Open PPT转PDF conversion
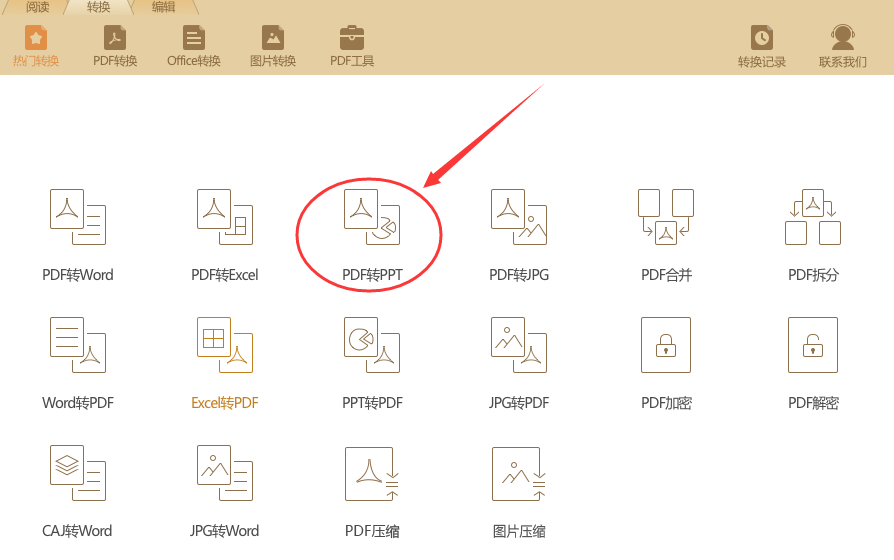Screen dimensions: 894x560 click(372, 363)
